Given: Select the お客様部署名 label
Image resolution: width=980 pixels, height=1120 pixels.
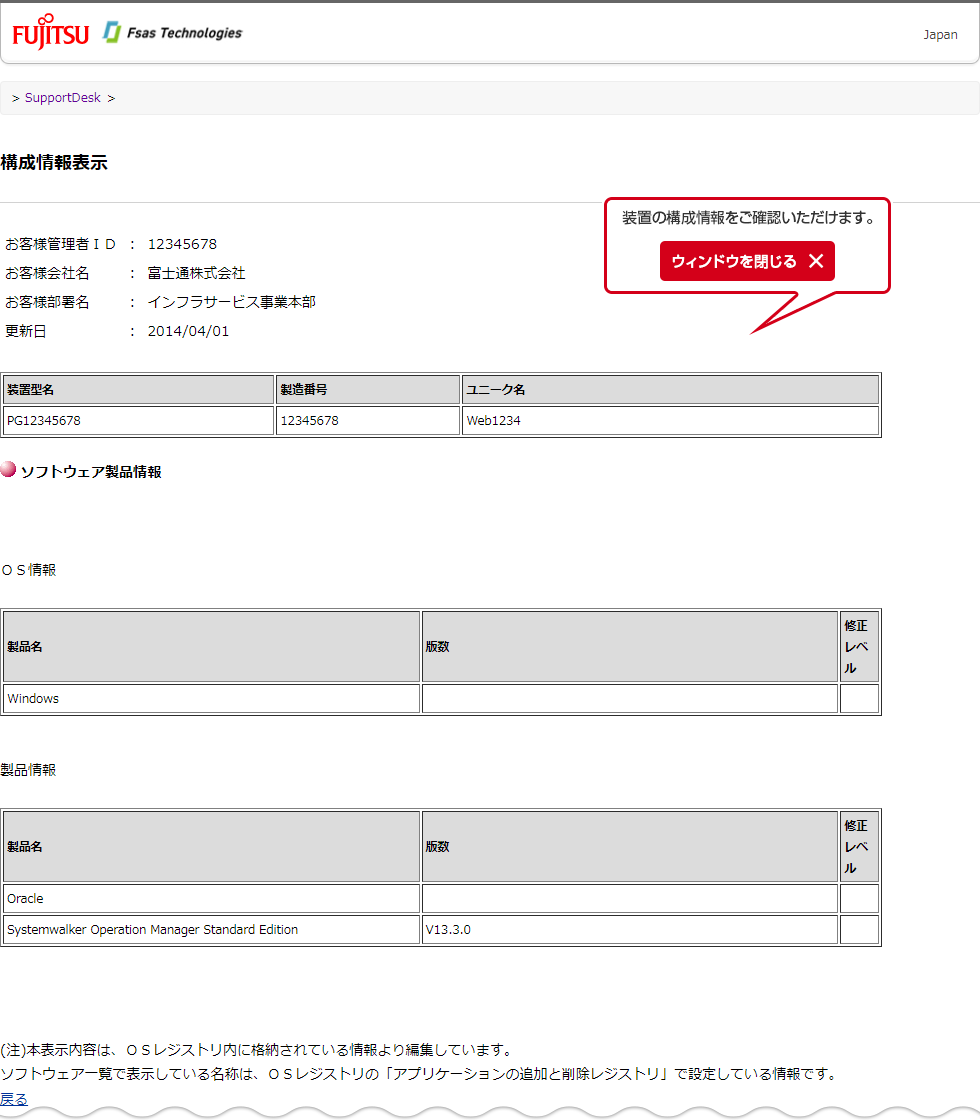Looking at the screenshot, I should pos(47,302).
